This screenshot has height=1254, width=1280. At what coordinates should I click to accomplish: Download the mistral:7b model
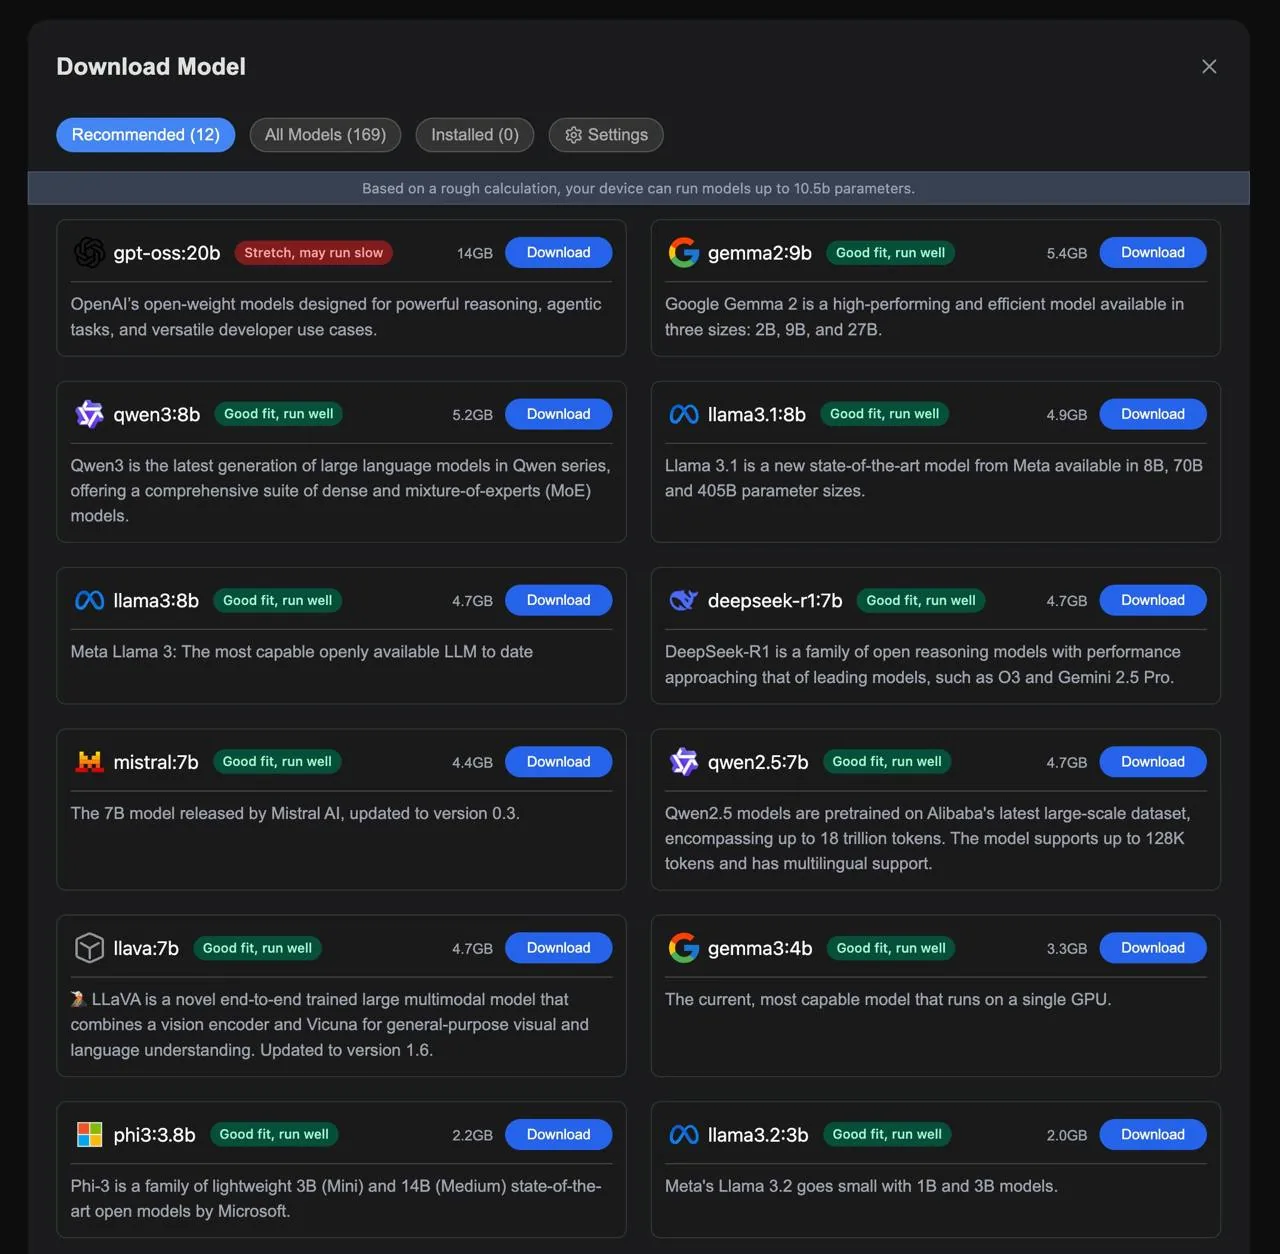(559, 762)
